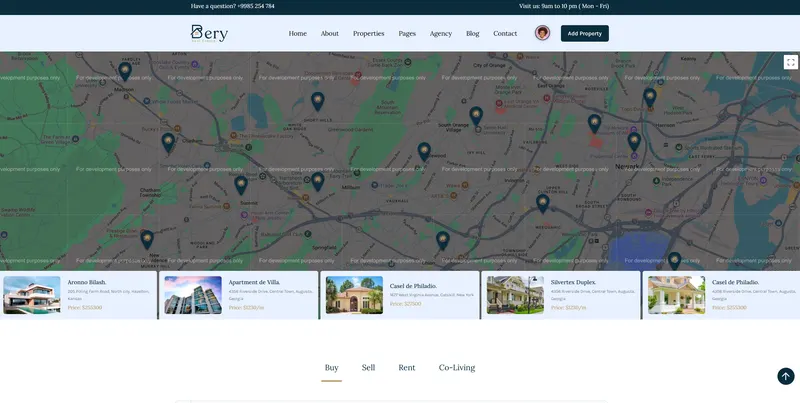Open the About page

(330, 34)
